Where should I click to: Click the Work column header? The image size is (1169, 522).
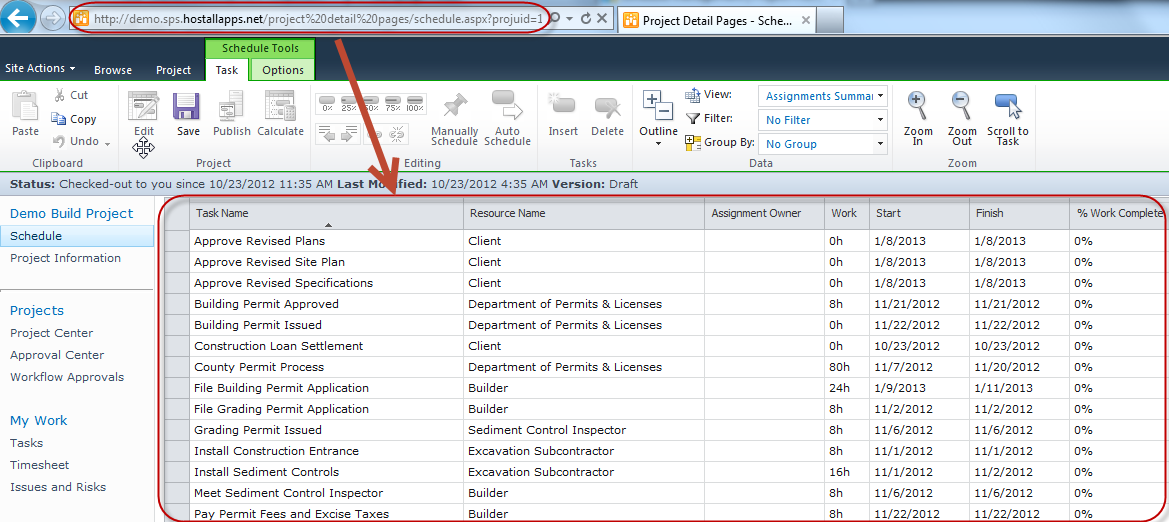click(x=847, y=214)
